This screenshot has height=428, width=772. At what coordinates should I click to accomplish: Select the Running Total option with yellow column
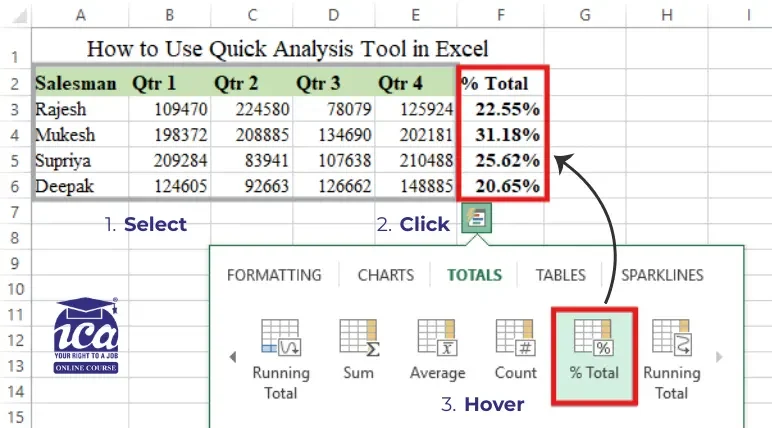click(672, 360)
